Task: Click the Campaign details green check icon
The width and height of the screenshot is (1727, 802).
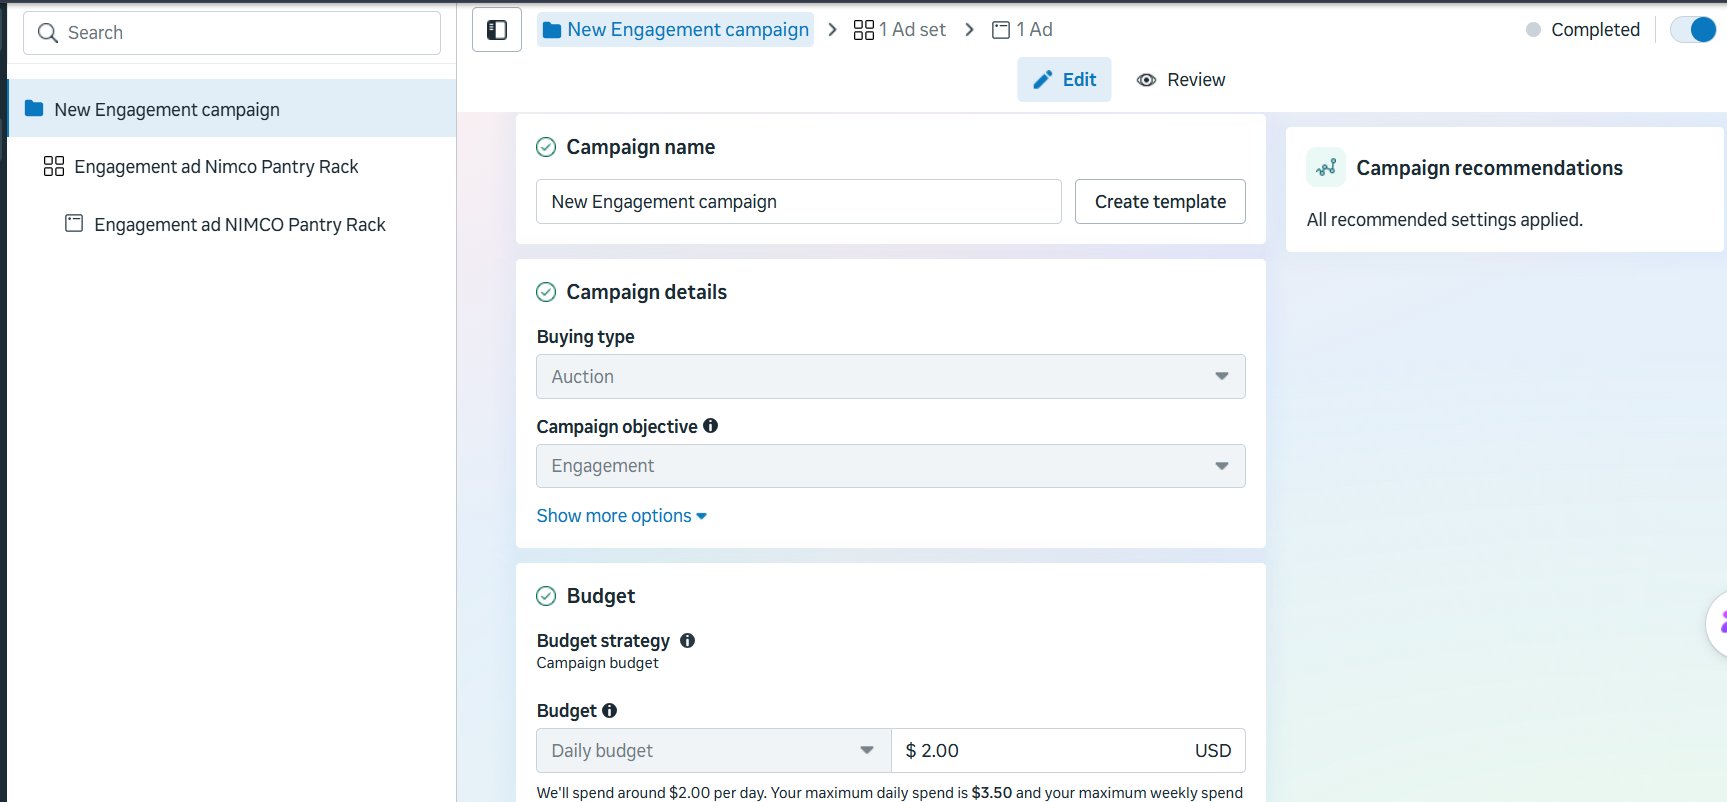Action: click(546, 292)
